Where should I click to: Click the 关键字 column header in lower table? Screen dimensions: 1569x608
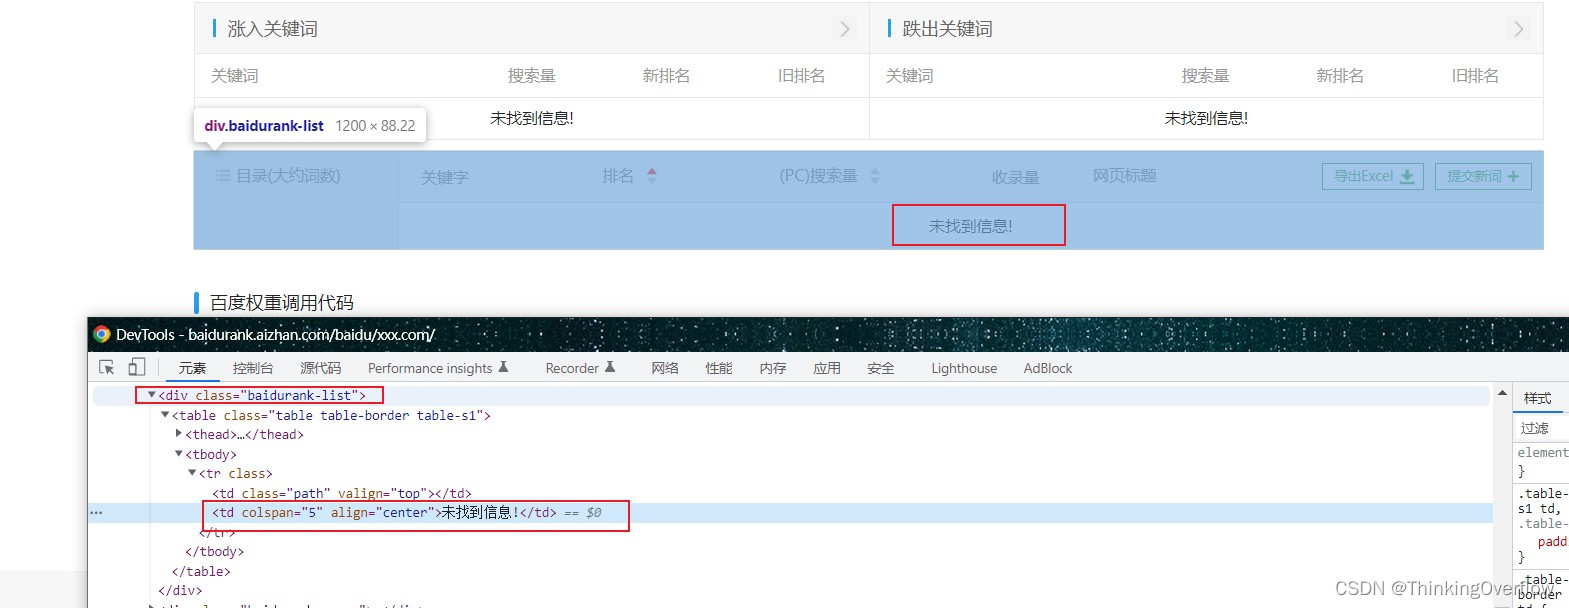coord(445,177)
